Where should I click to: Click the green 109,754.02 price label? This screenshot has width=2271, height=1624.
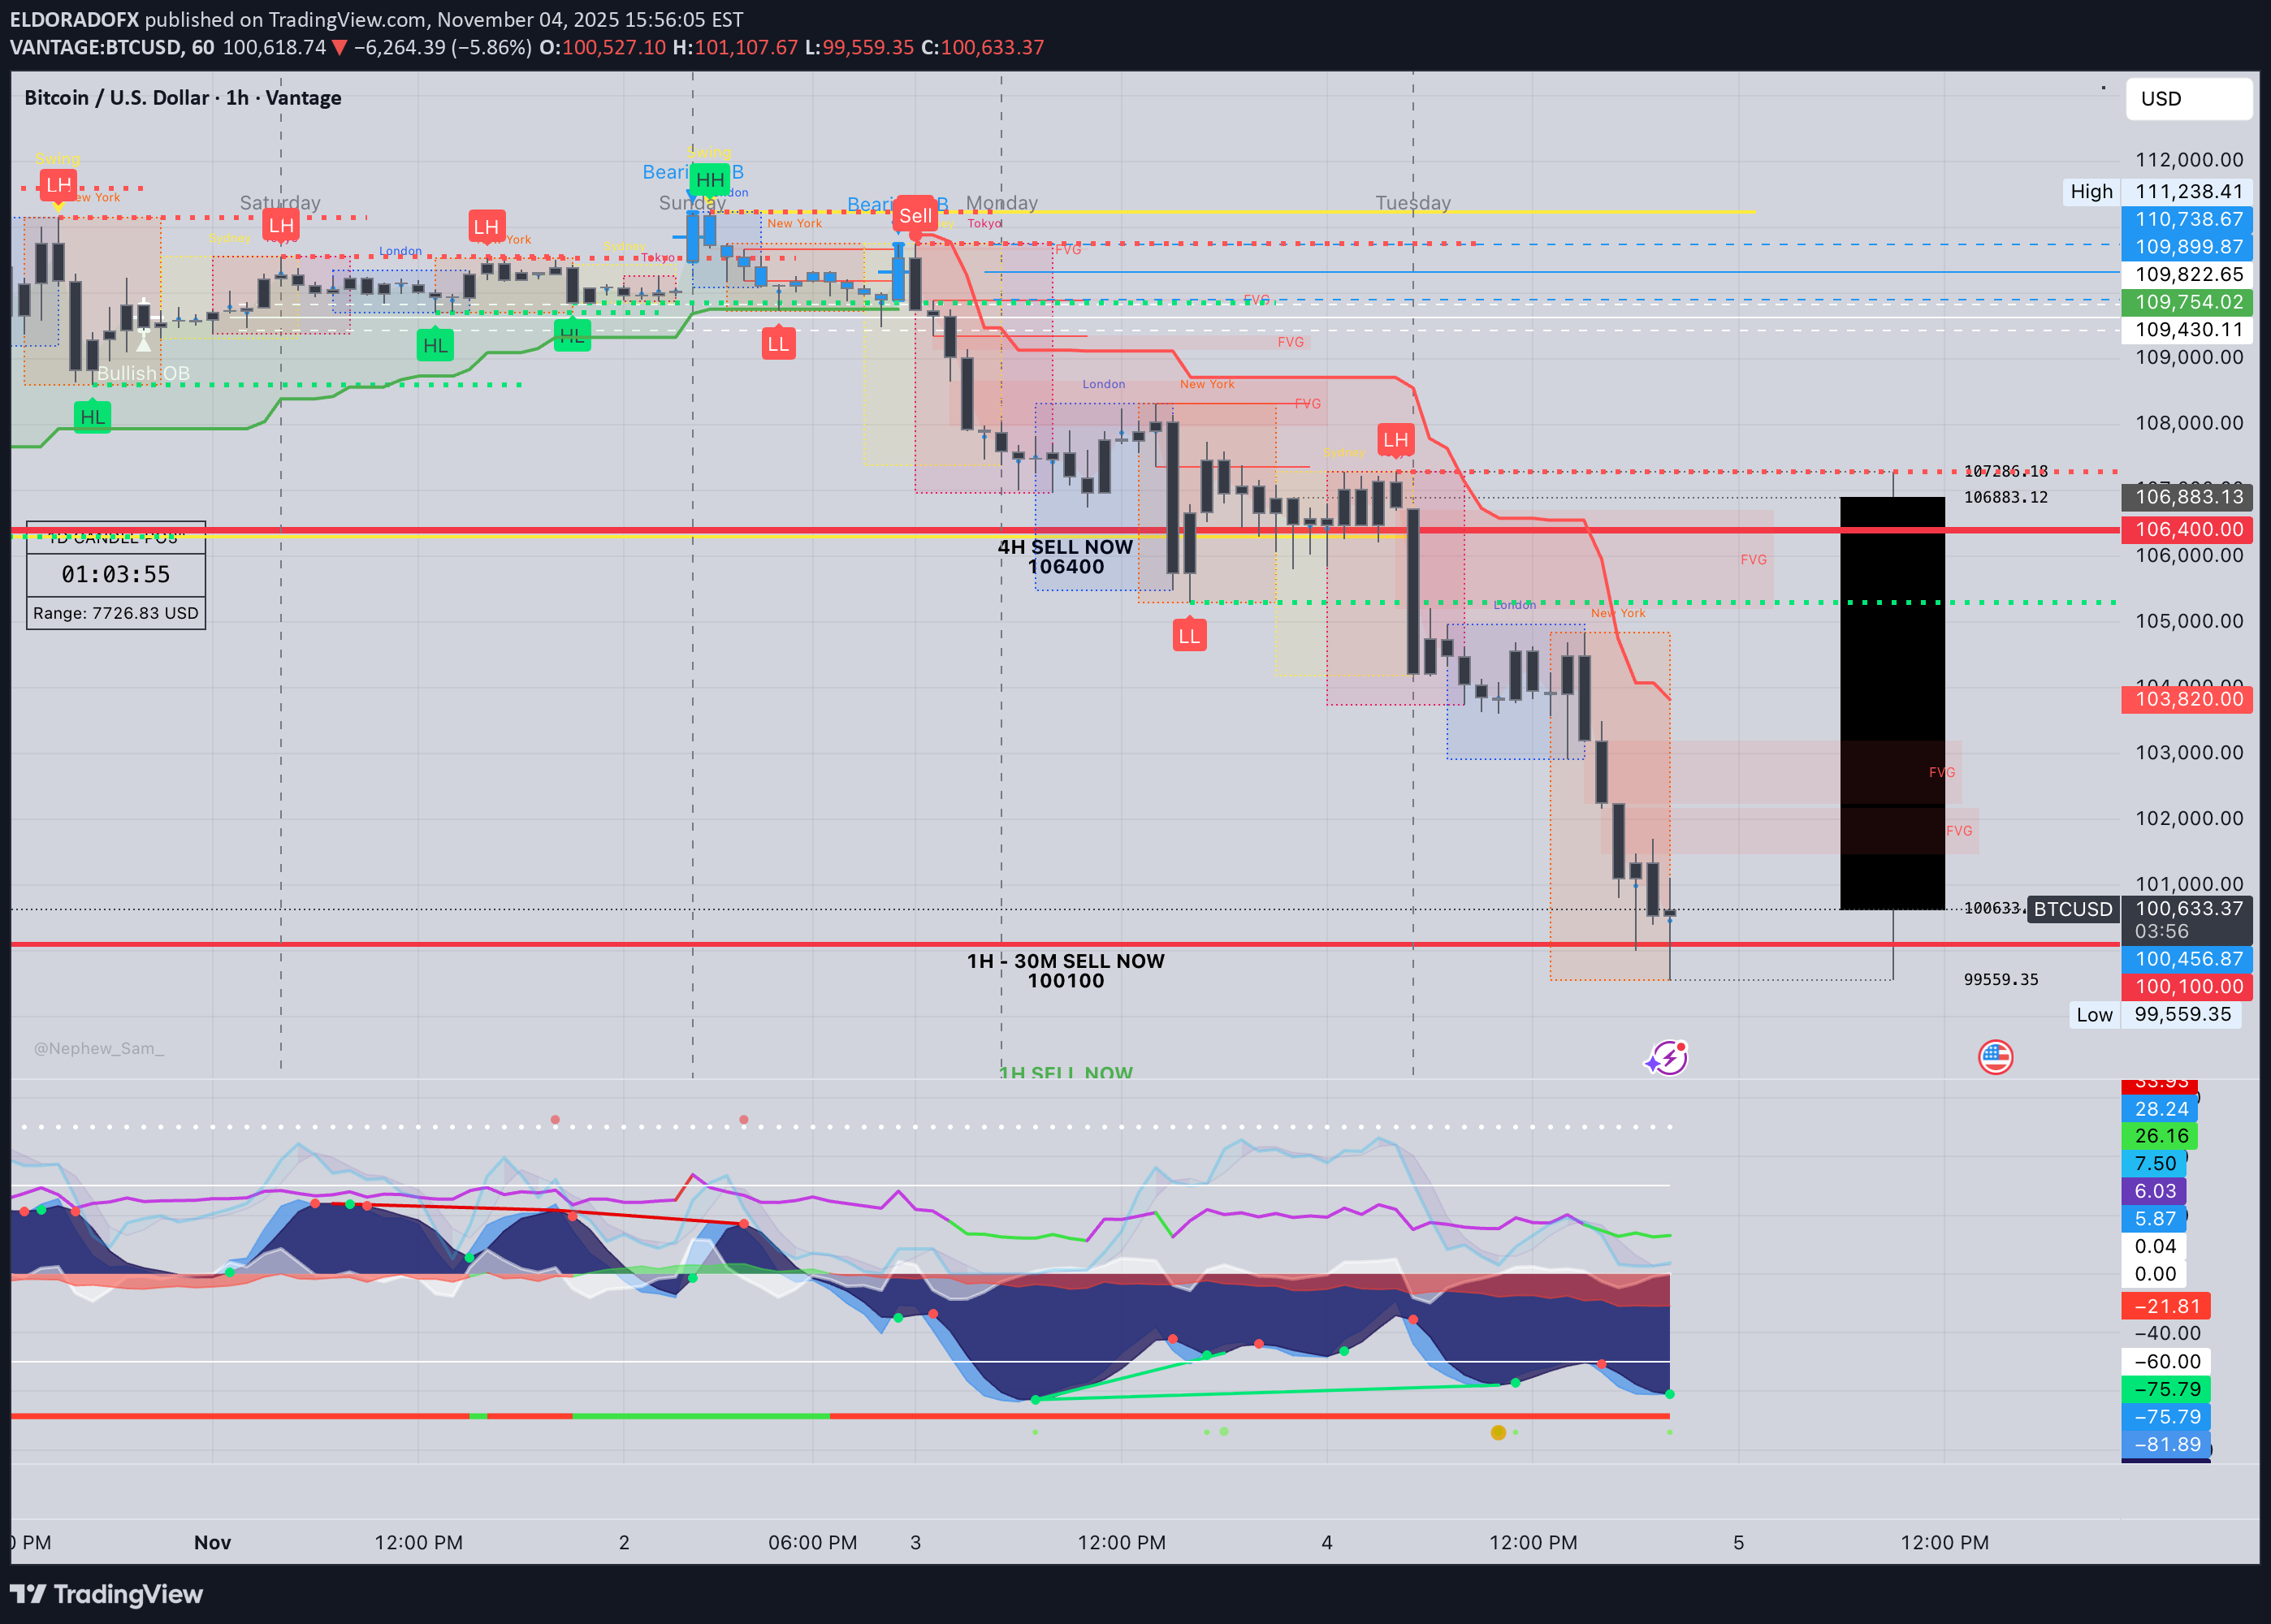pyautogui.click(x=2187, y=302)
